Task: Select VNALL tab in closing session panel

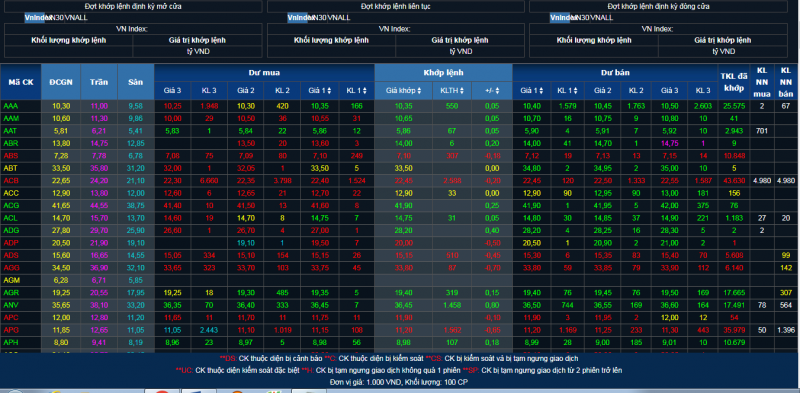Action: (x=602, y=18)
